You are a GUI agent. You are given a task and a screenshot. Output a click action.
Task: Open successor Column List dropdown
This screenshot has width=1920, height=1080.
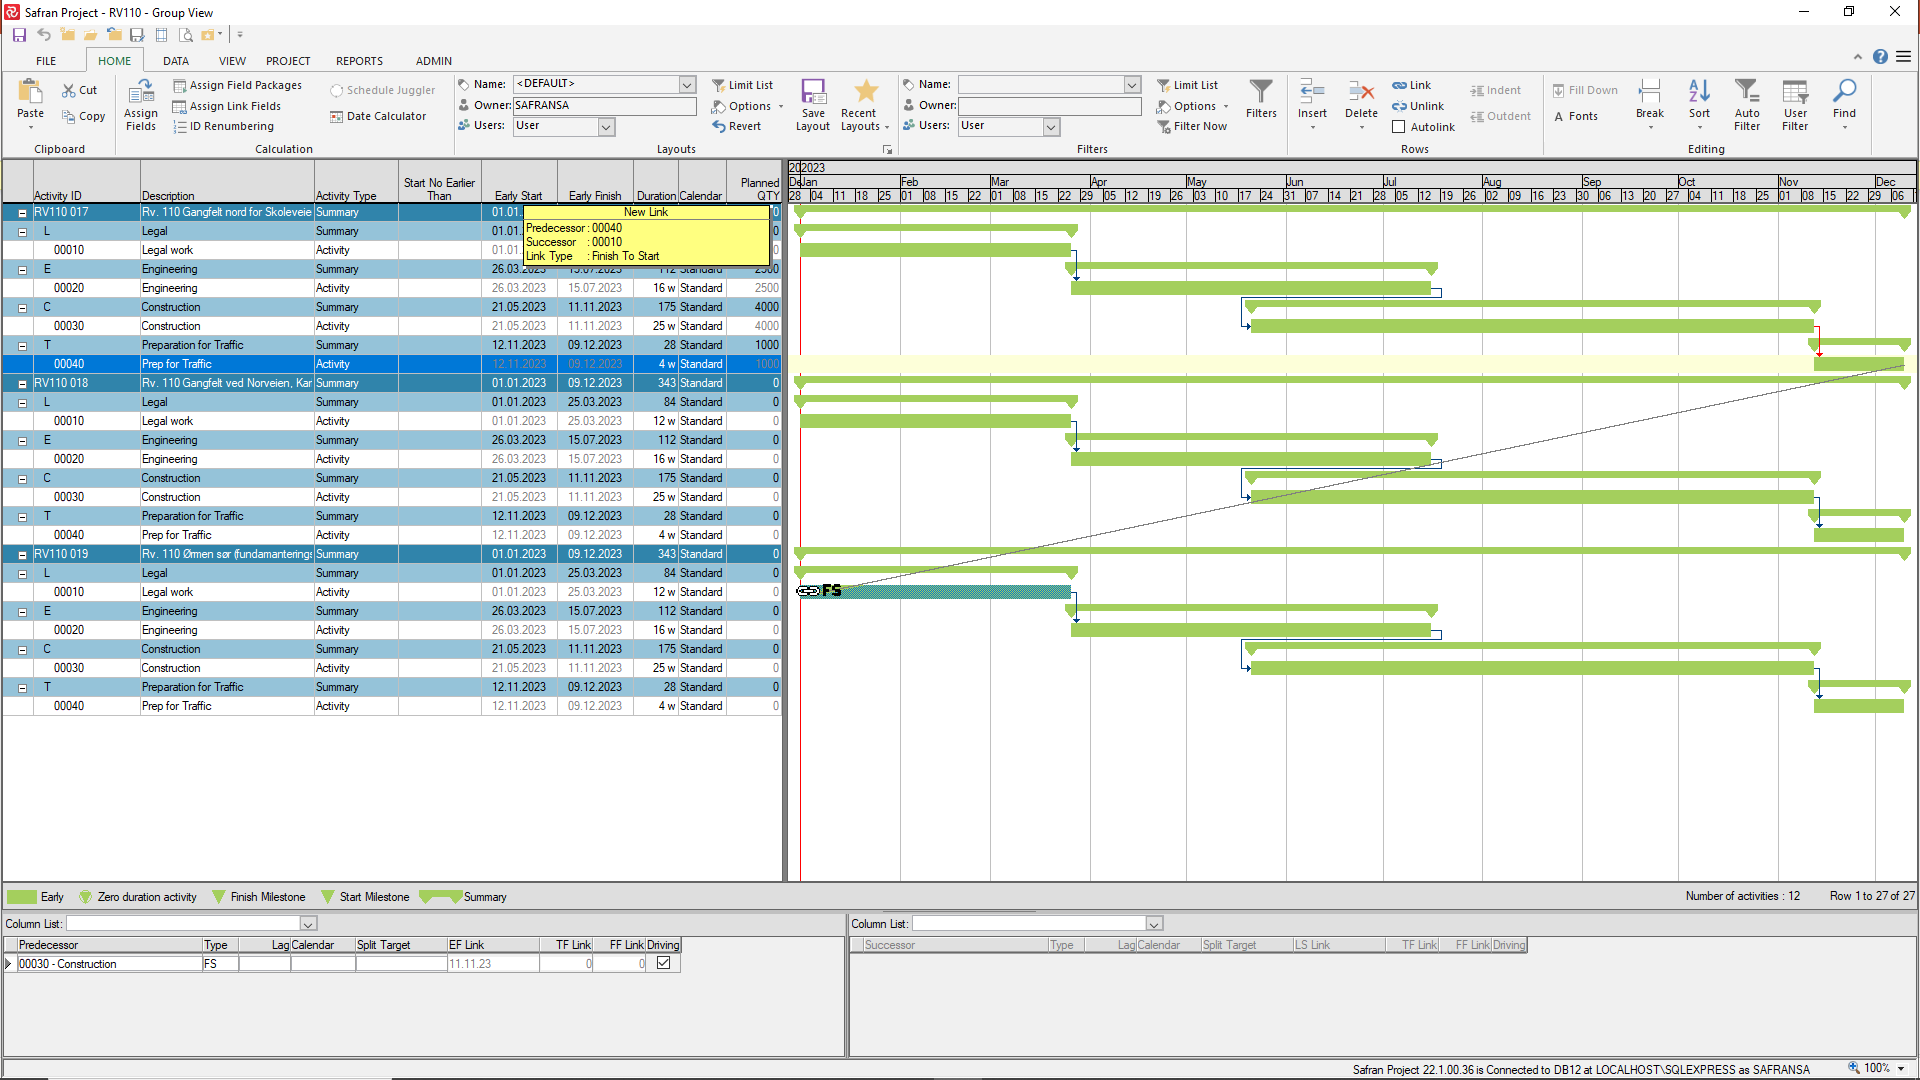coord(1154,924)
